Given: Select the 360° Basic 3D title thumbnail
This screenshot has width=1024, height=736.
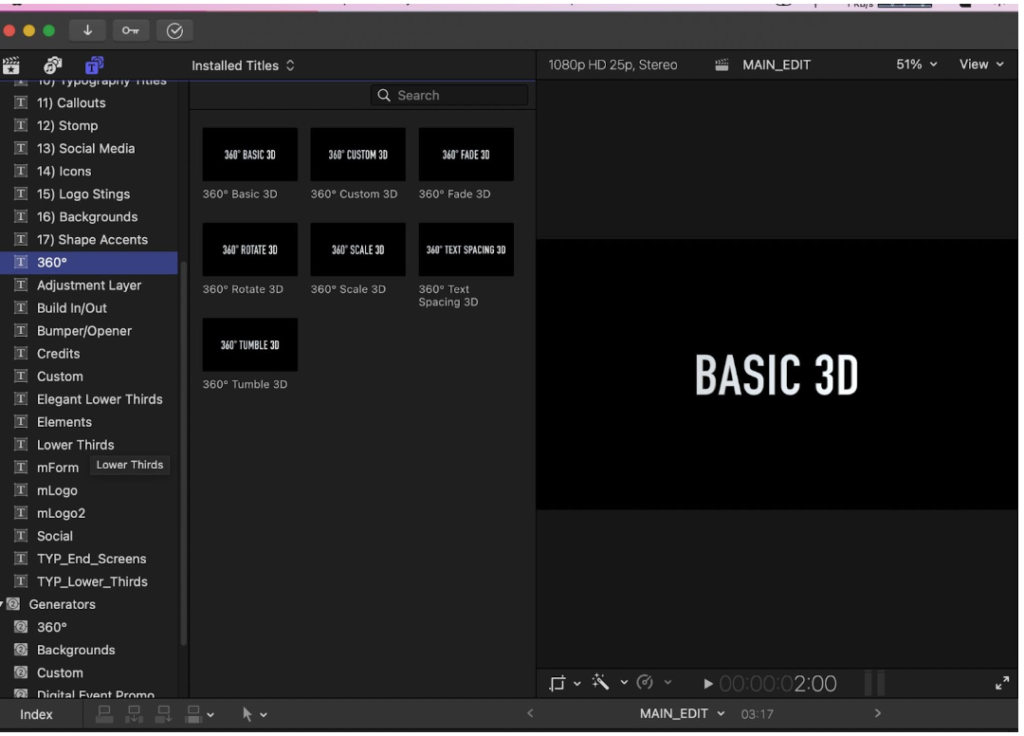Looking at the screenshot, I should [250, 155].
